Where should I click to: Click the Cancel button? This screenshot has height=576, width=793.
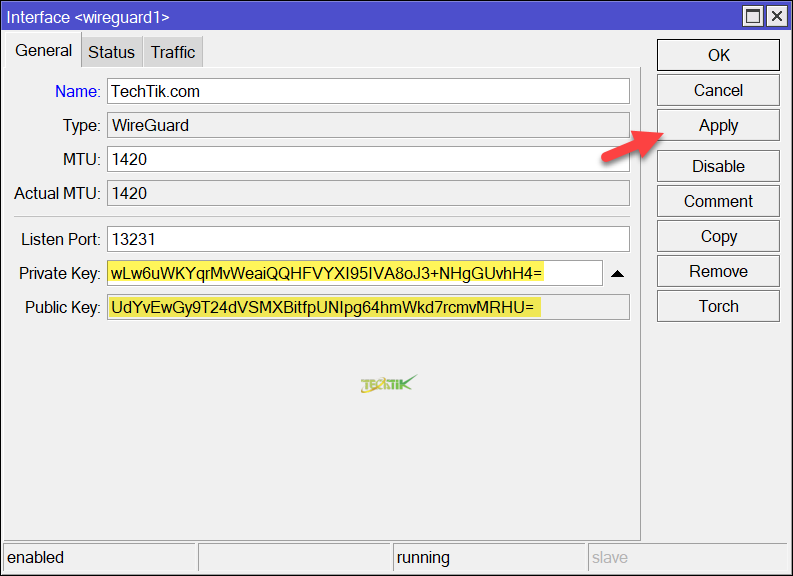coord(718,91)
